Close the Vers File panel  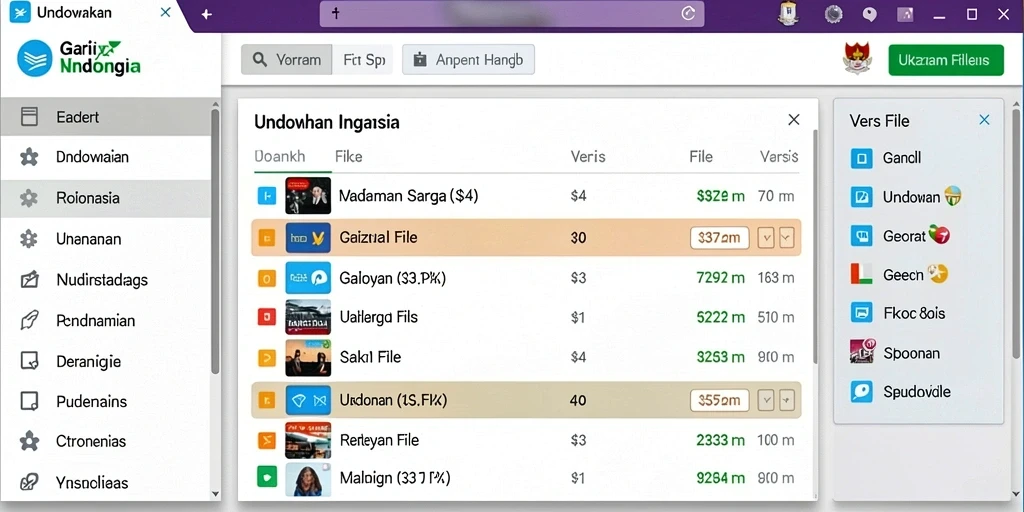pyautogui.click(x=984, y=120)
